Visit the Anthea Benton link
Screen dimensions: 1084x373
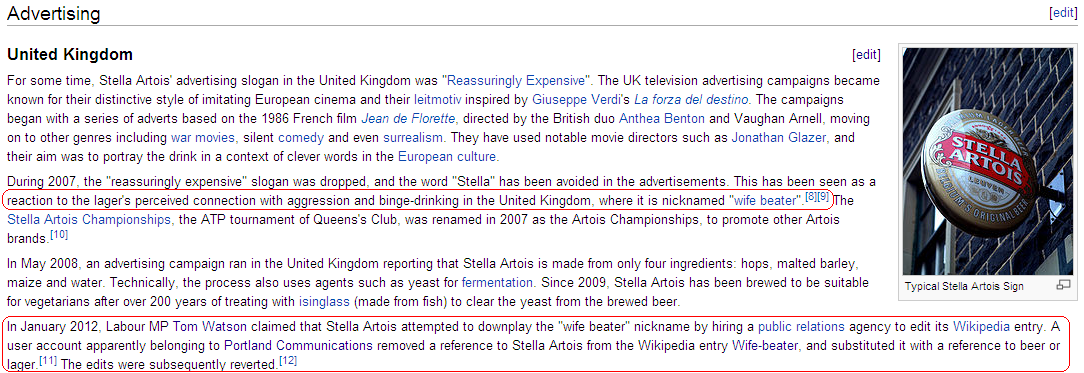click(x=662, y=119)
